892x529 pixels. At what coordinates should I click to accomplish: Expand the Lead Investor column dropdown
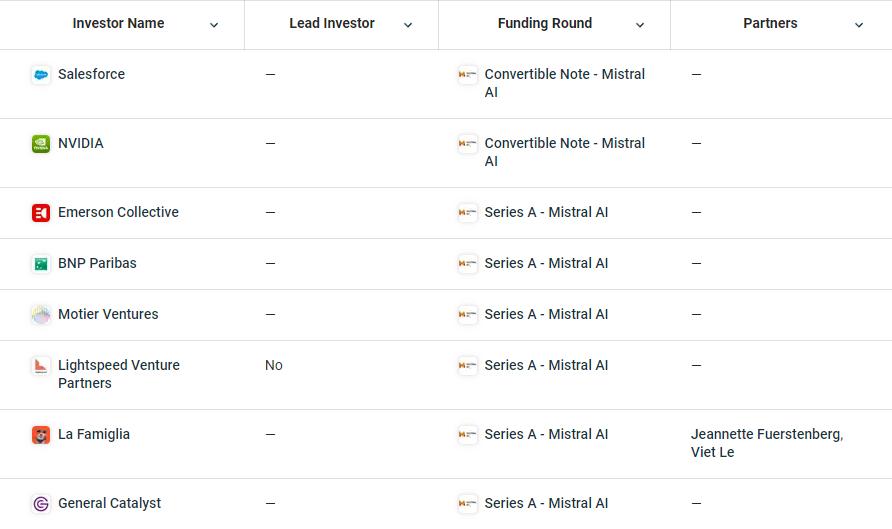(x=408, y=25)
